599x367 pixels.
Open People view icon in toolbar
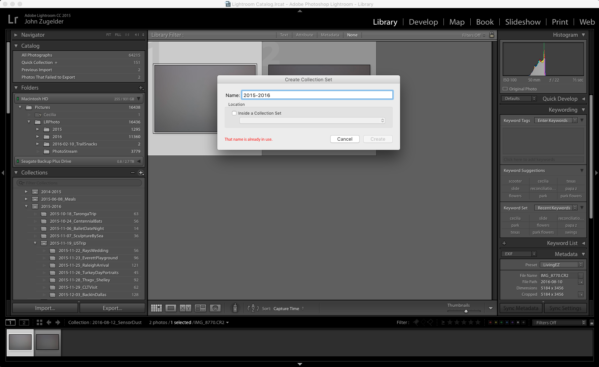pos(215,308)
